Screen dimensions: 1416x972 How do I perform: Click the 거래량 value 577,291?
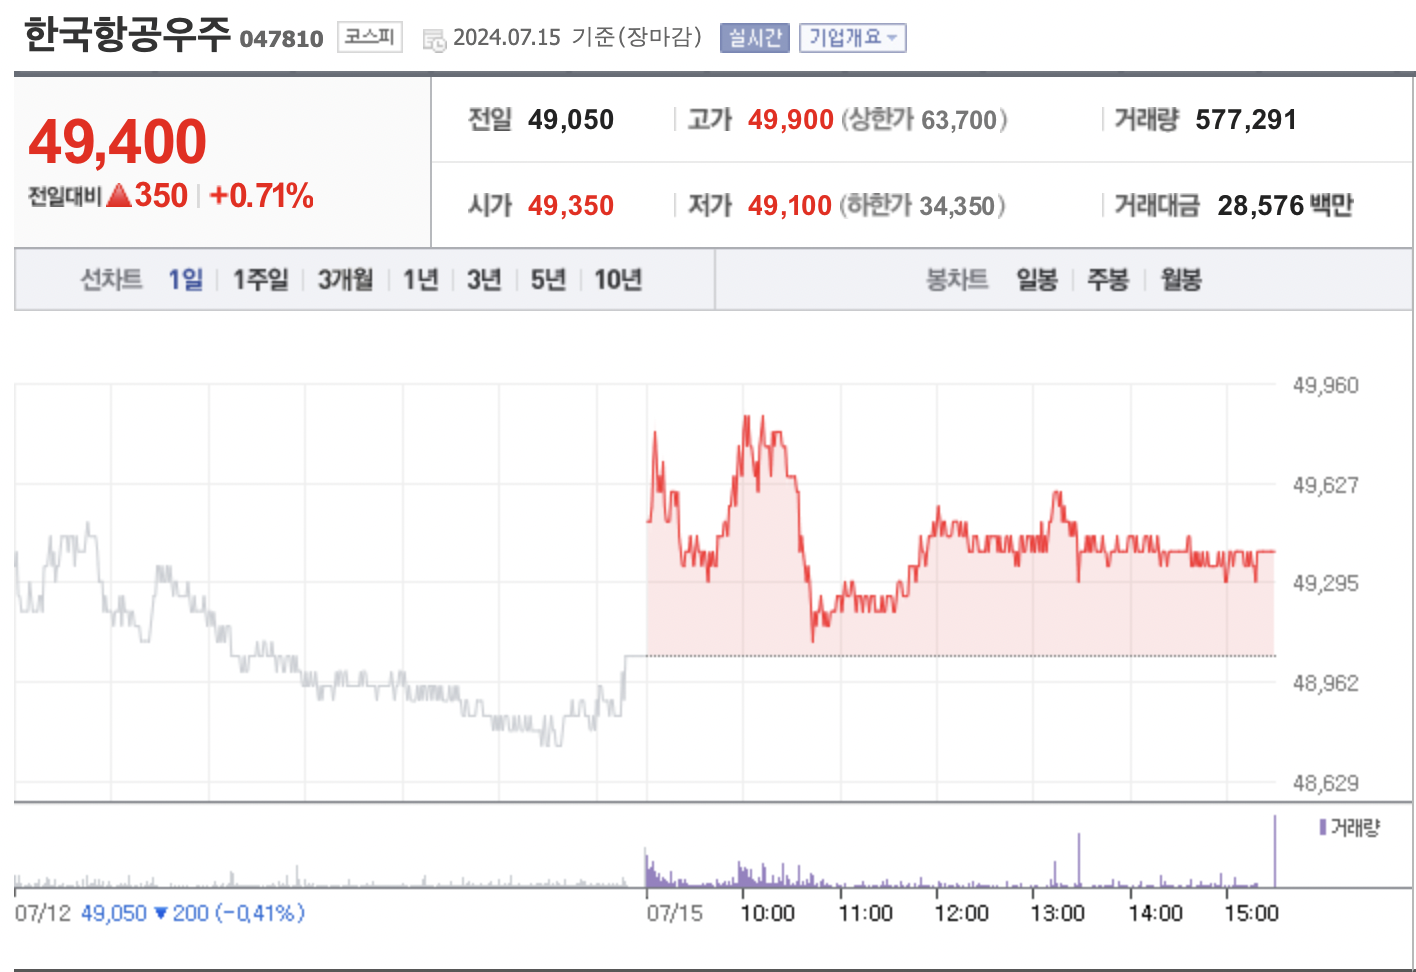click(1246, 120)
